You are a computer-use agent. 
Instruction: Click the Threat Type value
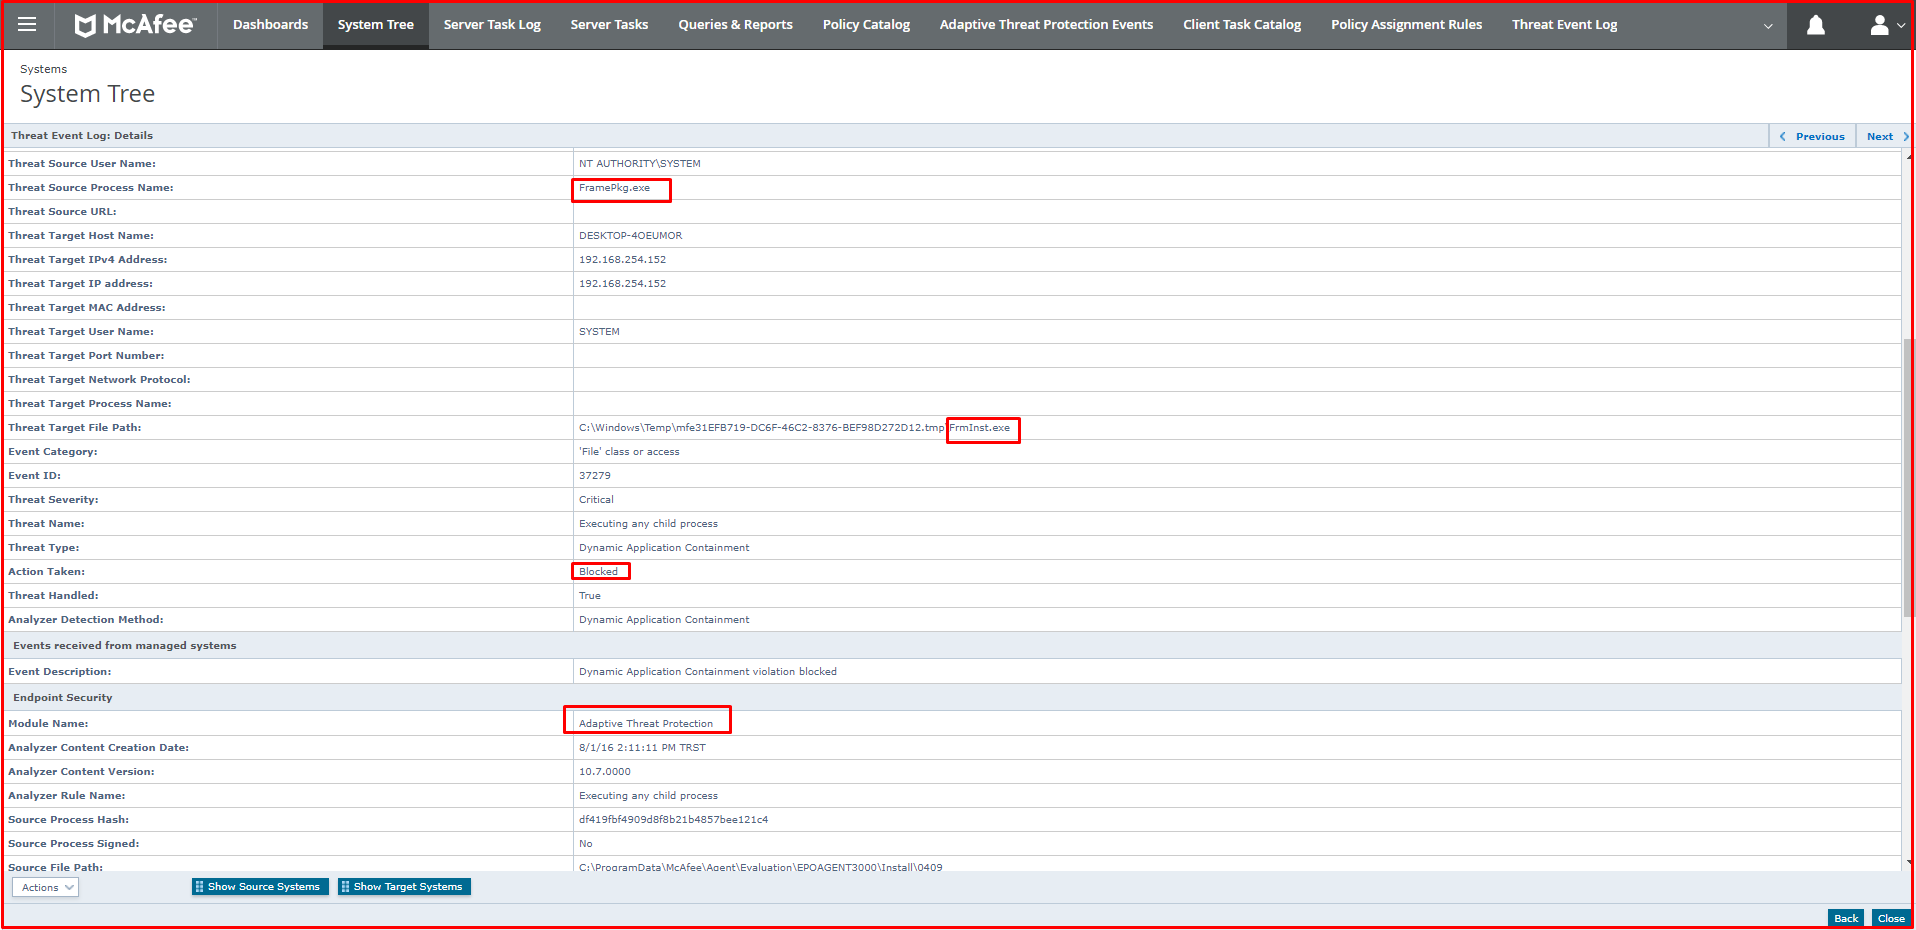(664, 548)
